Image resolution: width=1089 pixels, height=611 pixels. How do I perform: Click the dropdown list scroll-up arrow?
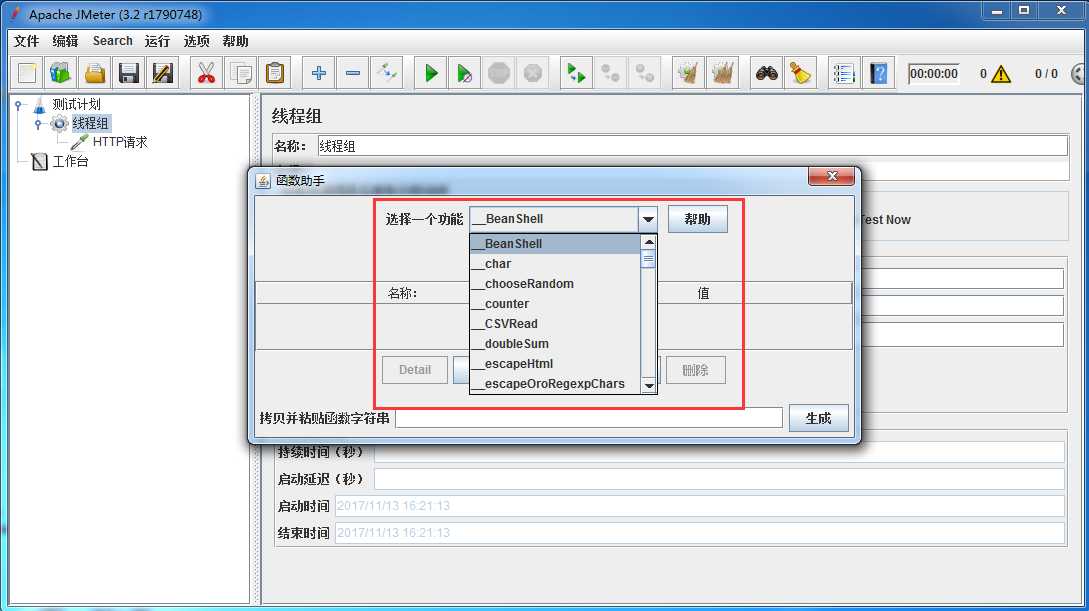[x=649, y=242]
